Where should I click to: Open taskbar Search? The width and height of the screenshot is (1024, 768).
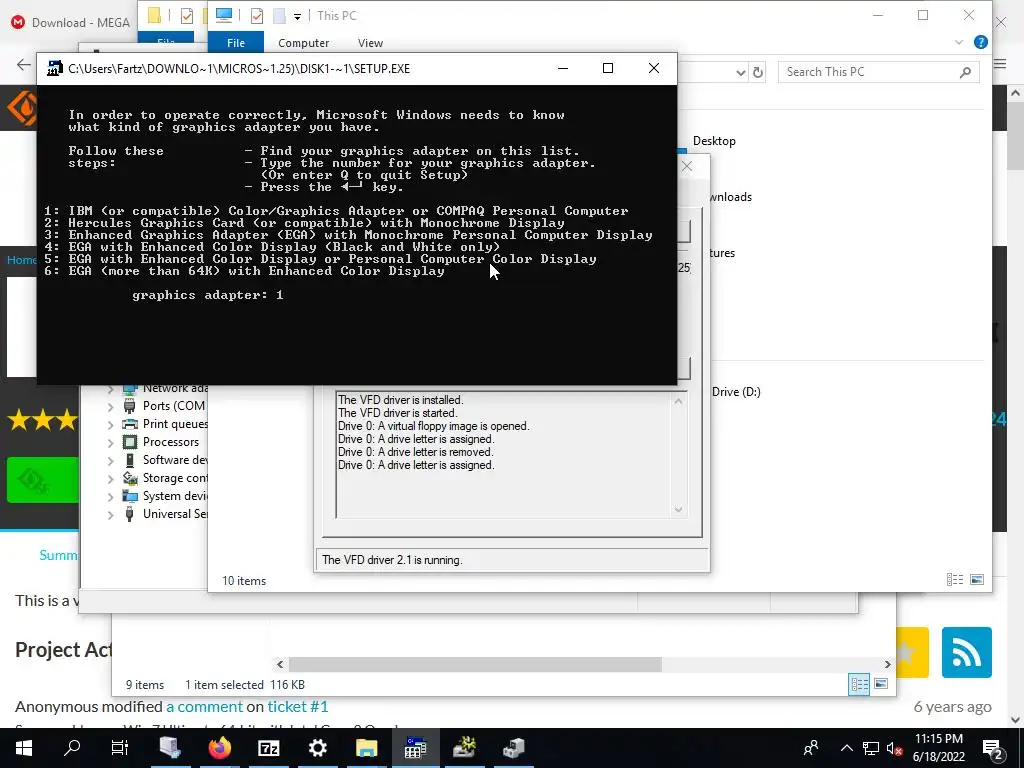click(72, 748)
